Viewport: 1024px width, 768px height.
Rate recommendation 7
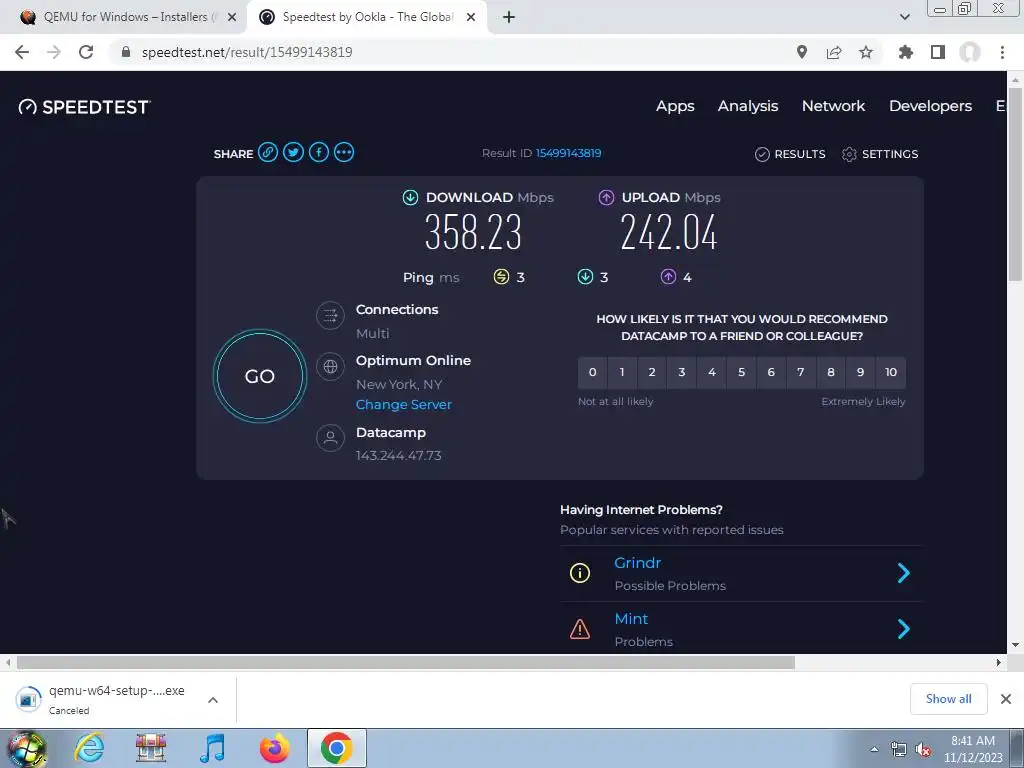tap(801, 372)
